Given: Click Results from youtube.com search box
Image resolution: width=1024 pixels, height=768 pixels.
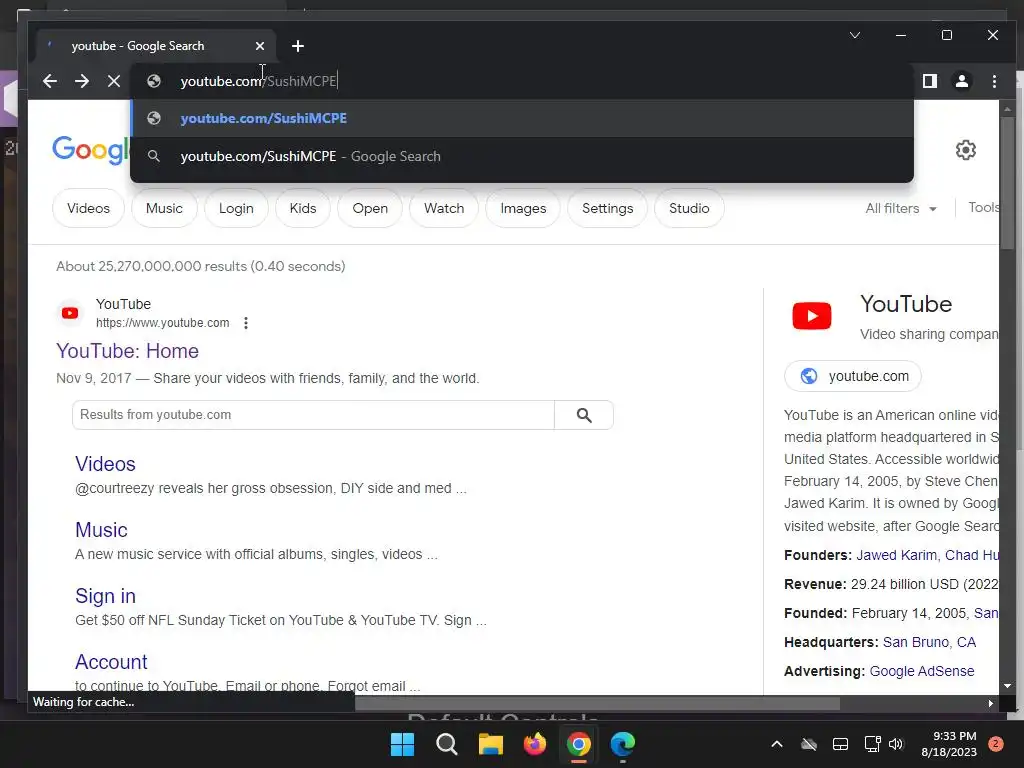Looking at the screenshot, I should pos(313,415).
